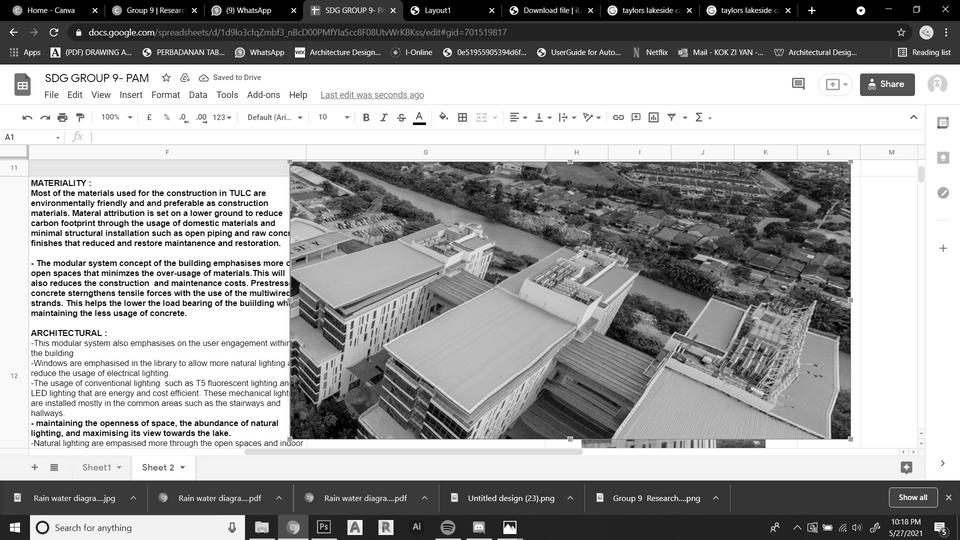Open horizontal align dropdown
The width and height of the screenshot is (960, 540).
(x=518, y=117)
